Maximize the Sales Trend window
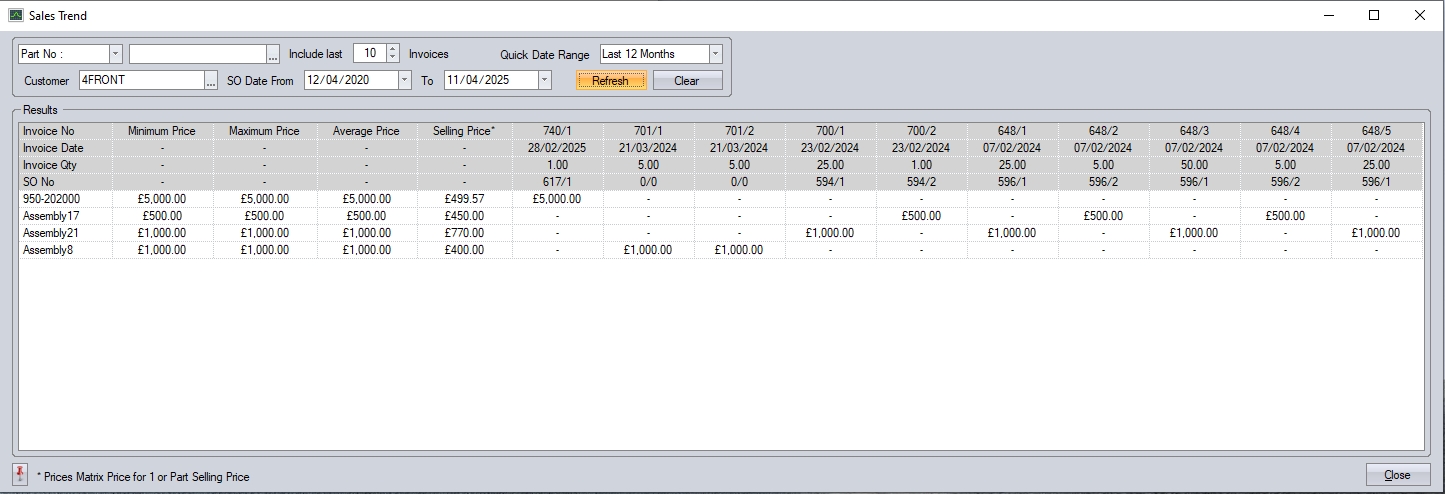This screenshot has width=1445, height=494. tap(1373, 16)
